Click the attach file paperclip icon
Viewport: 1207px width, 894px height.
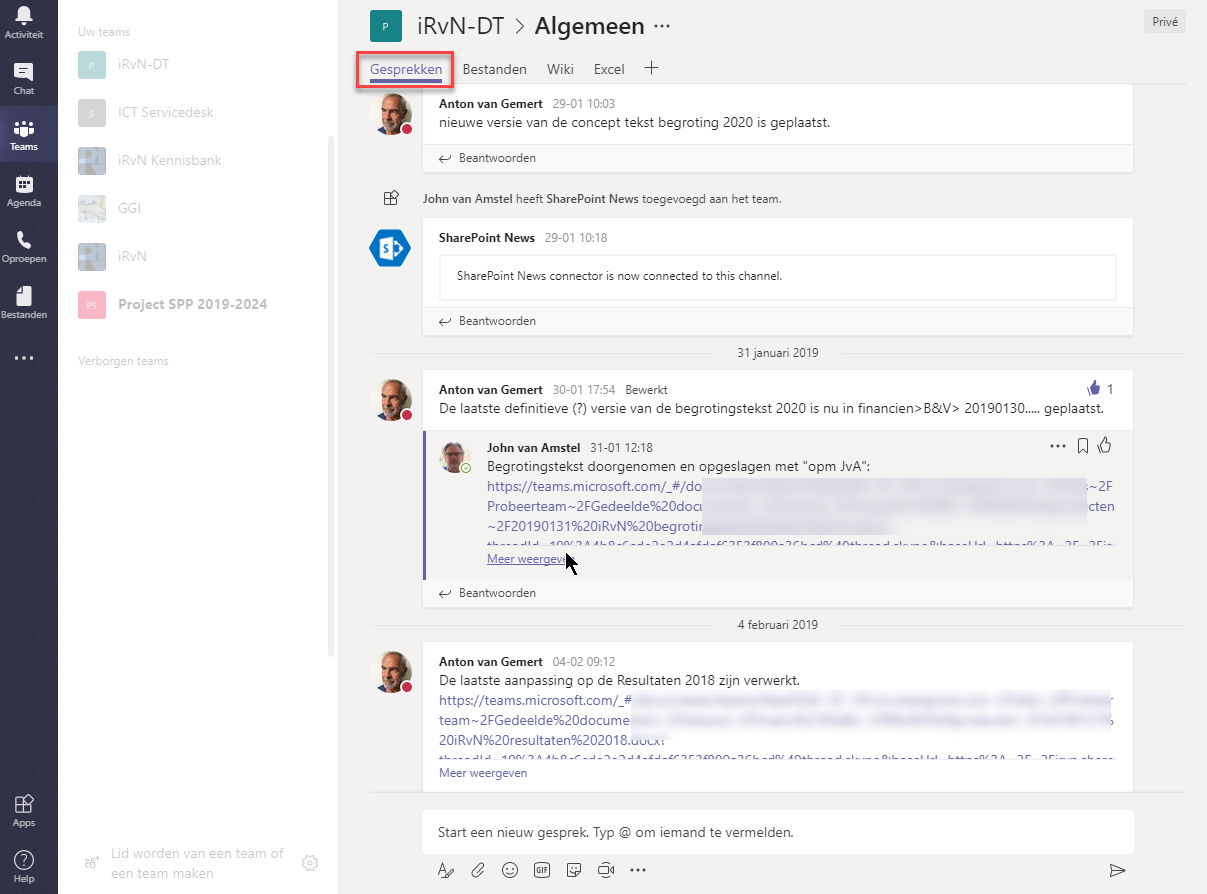pyautogui.click(x=478, y=870)
